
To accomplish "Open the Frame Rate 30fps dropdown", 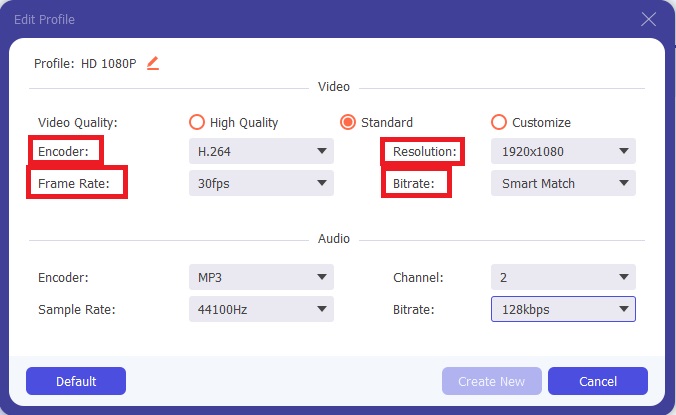I will pos(261,183).
